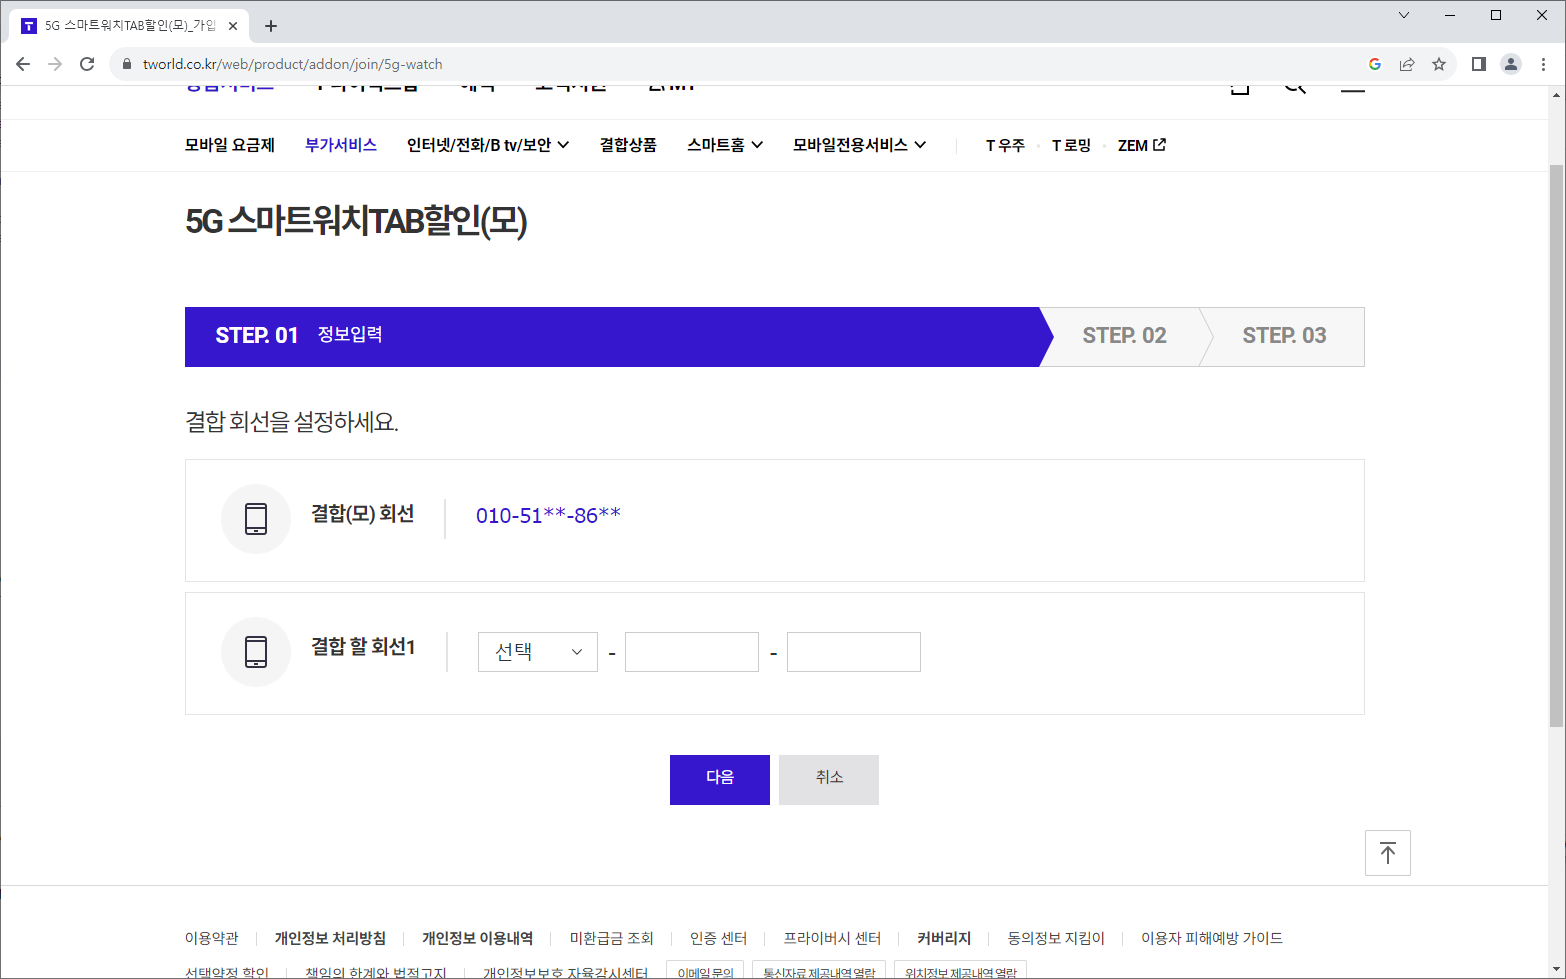The image size is (1566, 979).
Task: Open 결합상품 menu
Action: click(x=628, y=145)
